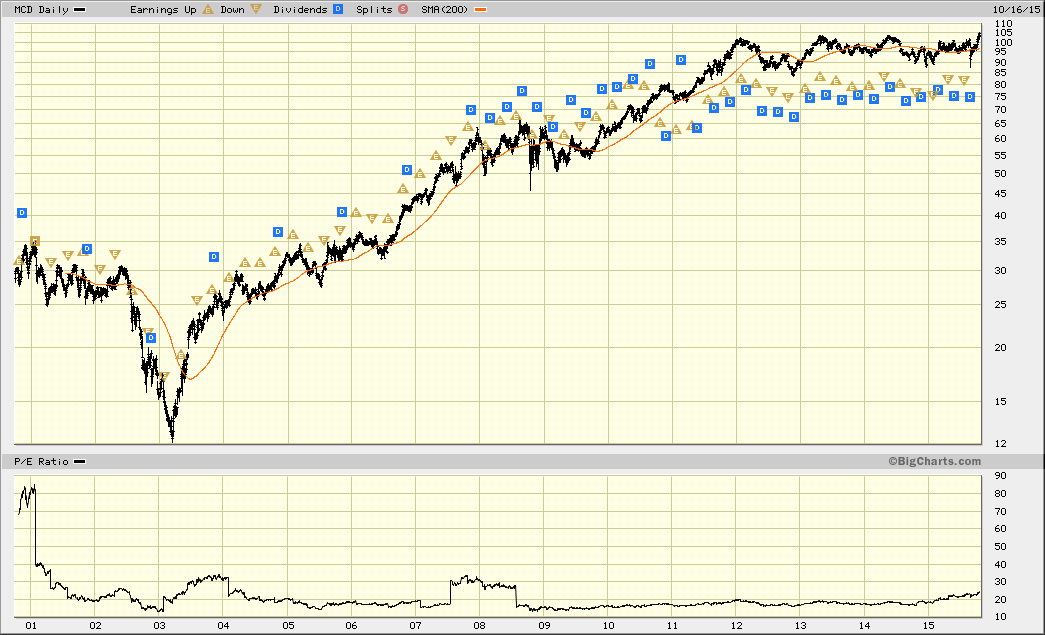Click the Earnings Down triangle legend icon
This screenshot has width=1045, height=635.
coord(256,9)
